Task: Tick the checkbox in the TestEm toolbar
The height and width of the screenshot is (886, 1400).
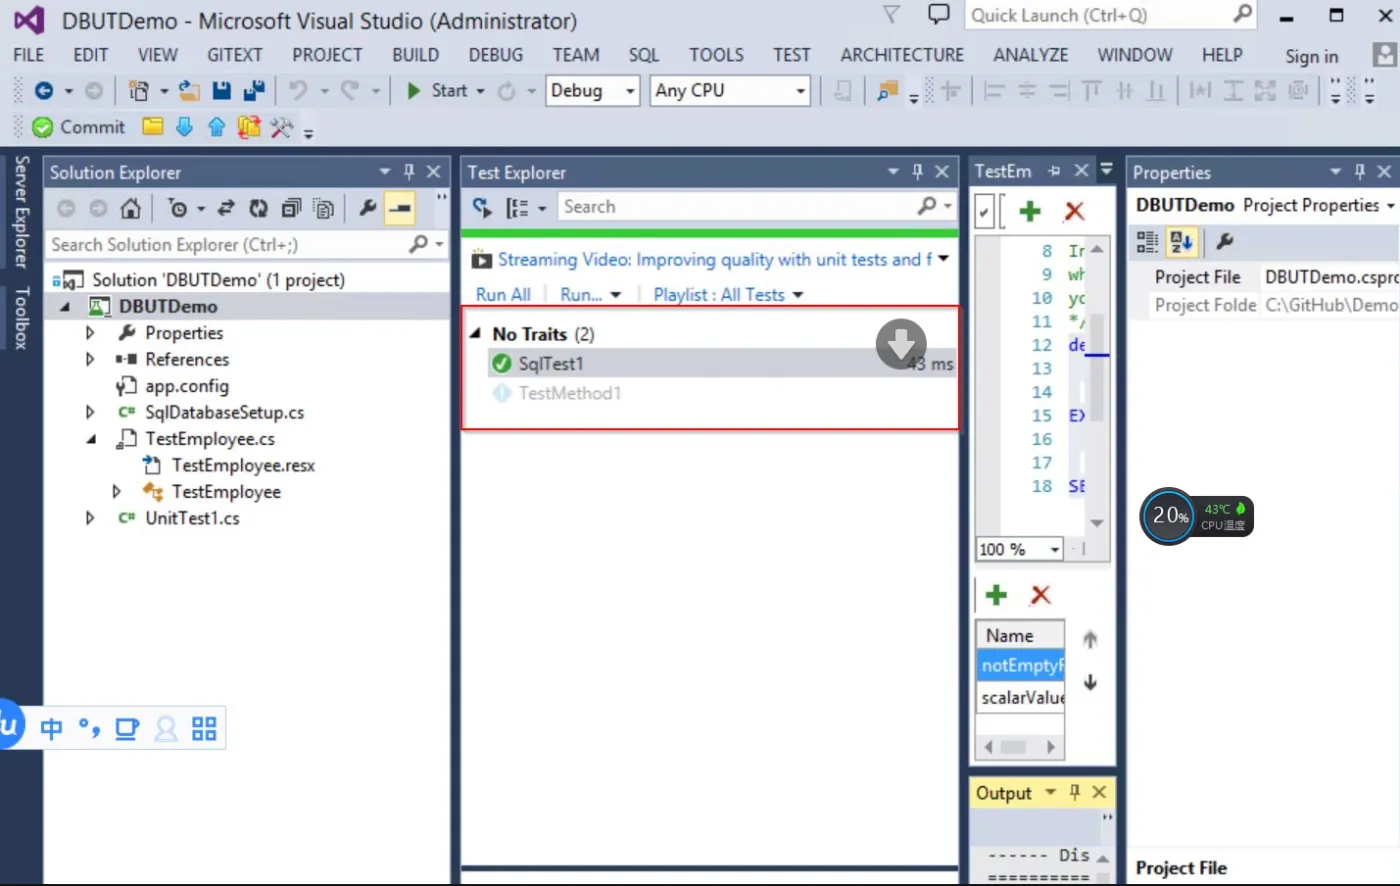Action: [985, 212]
